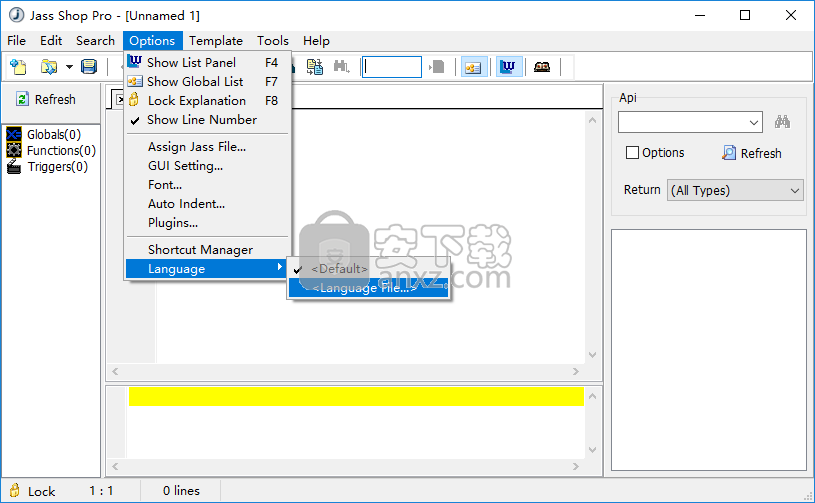Viewport: 815px width, 503px height.
Task: Toggle the List Panel toolbar button
Action: point(508,67)
